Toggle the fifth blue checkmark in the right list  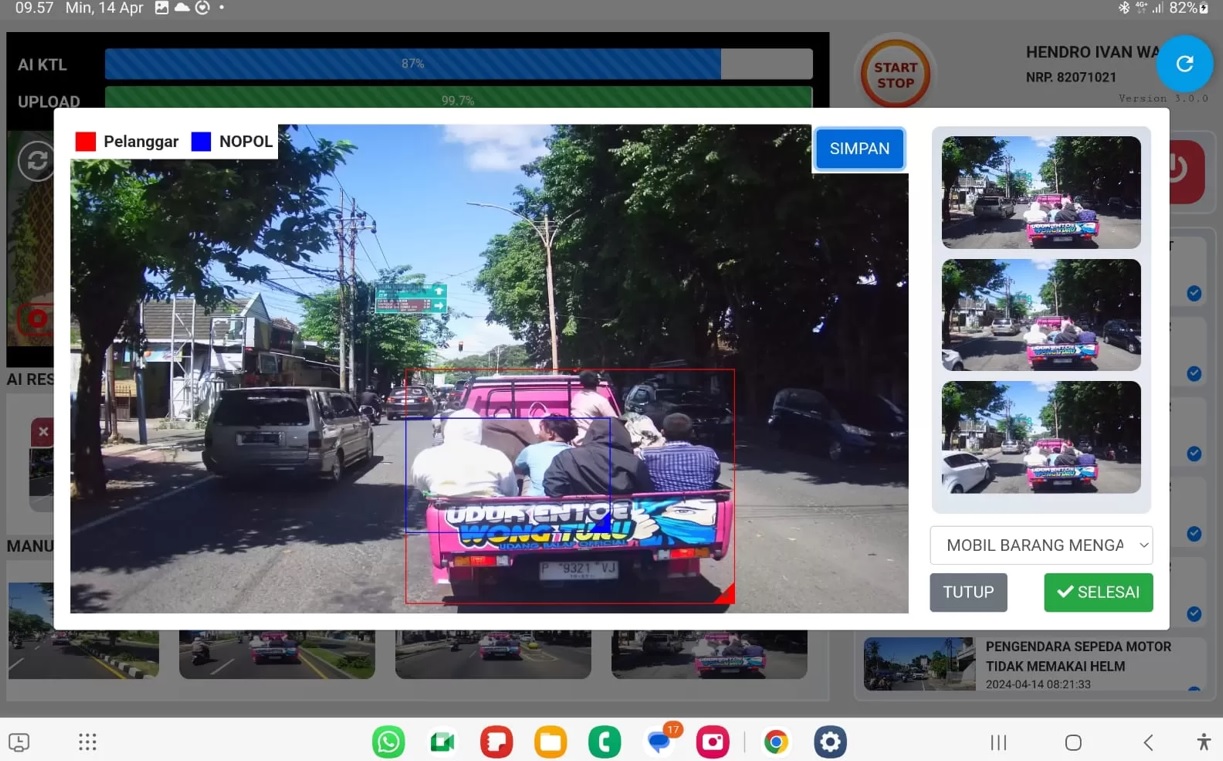tap(1194, 613)
